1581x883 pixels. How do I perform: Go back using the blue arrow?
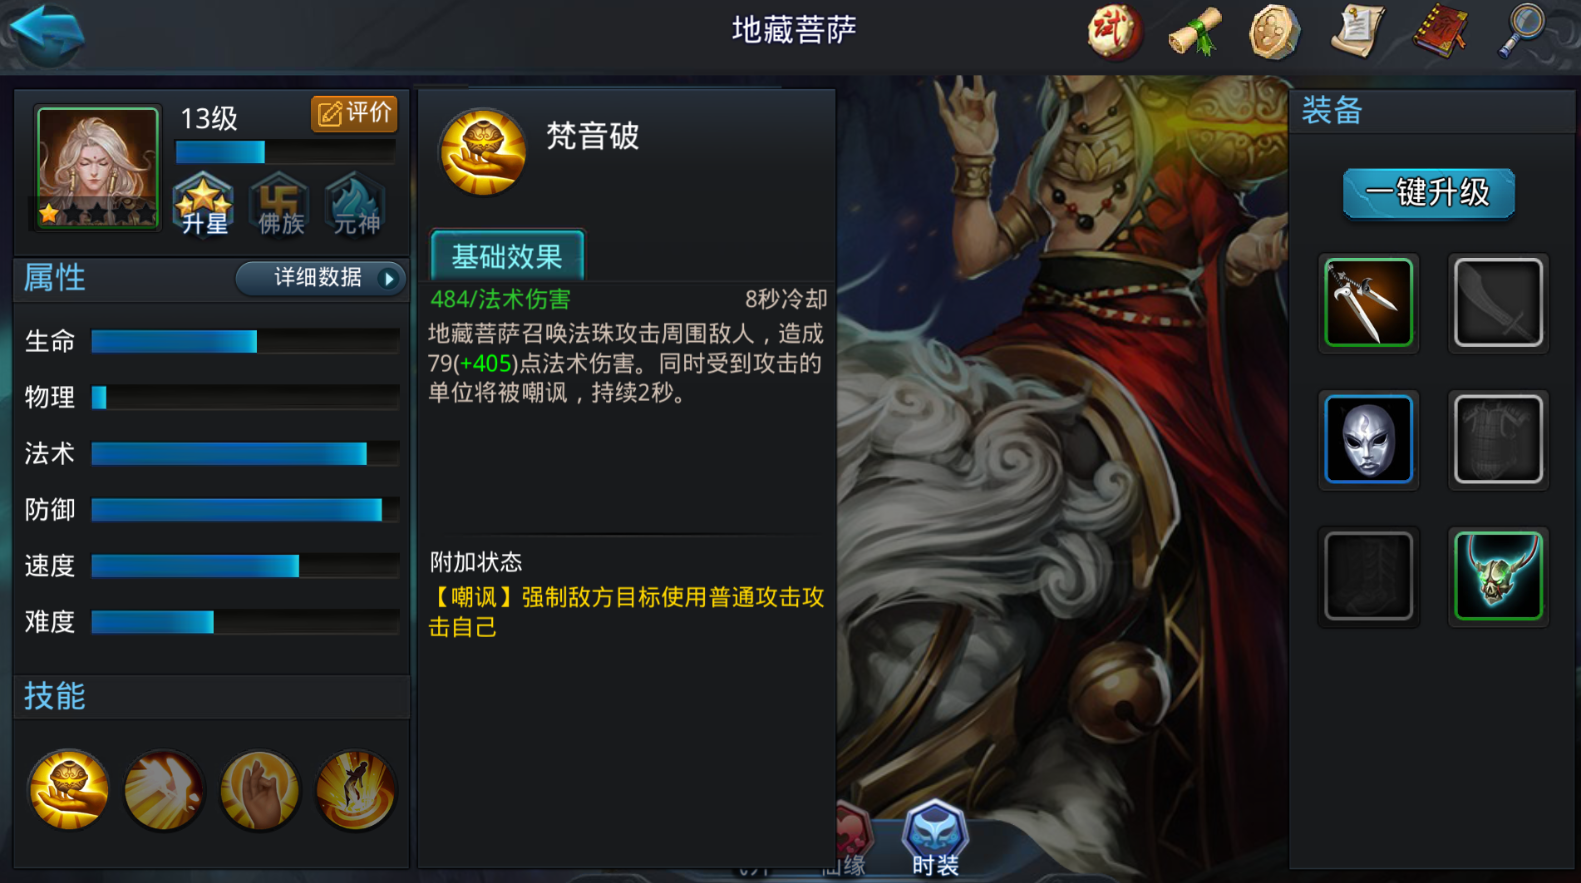[x=47, y=33]
